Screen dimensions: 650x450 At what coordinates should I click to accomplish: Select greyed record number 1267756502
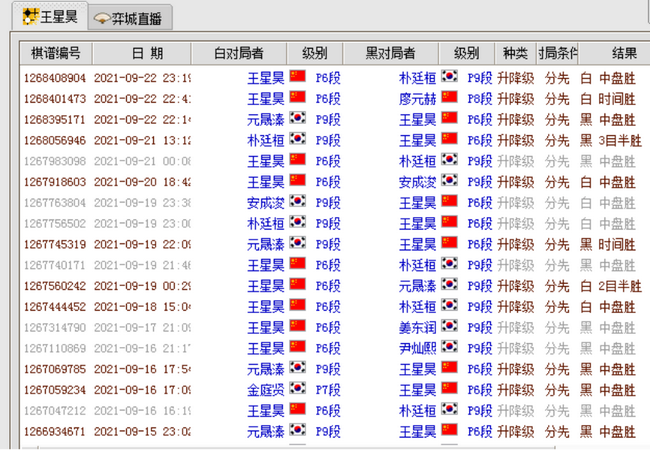point(55,224)
